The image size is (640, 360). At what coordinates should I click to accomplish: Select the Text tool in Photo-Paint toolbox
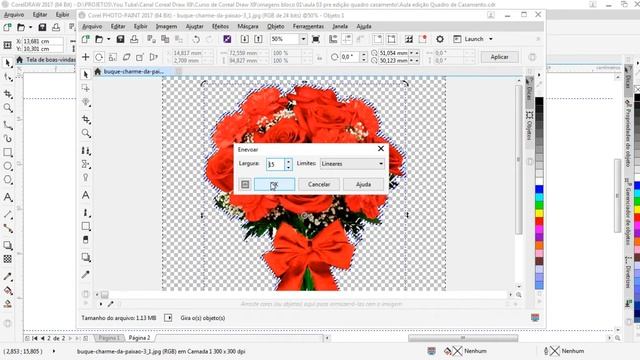[86, 195]
